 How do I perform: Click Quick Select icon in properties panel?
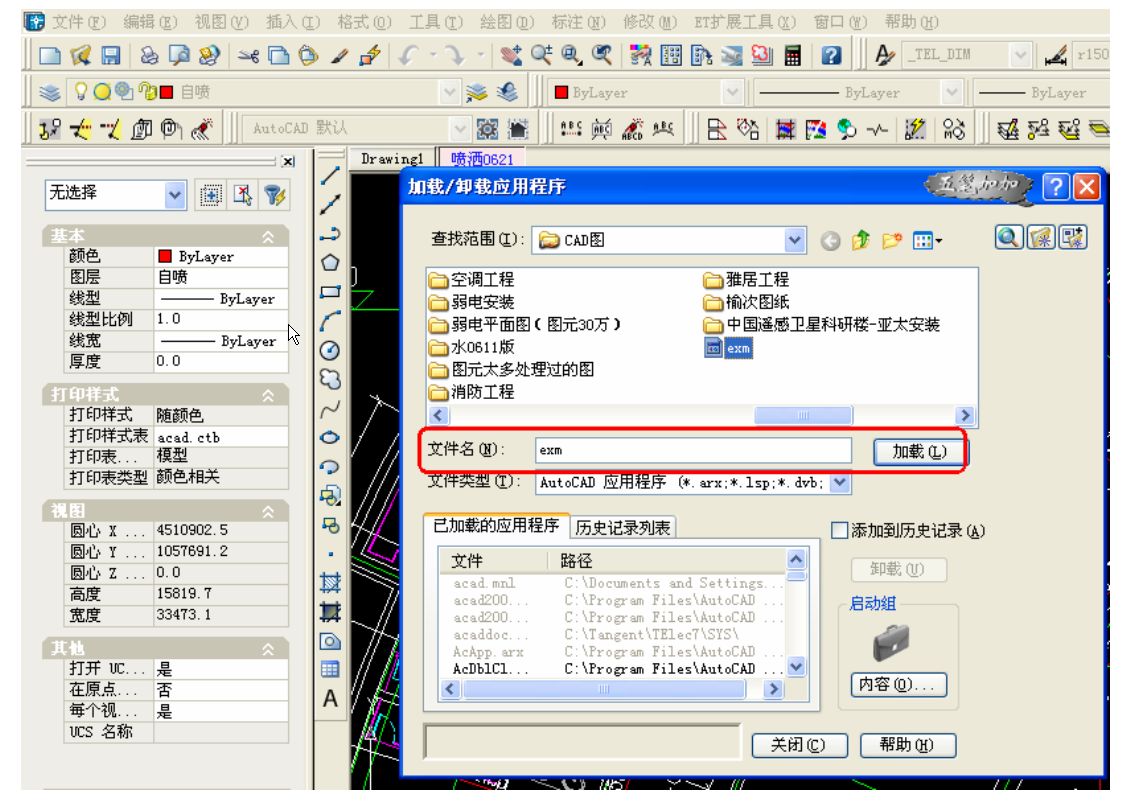pos(276,195)
